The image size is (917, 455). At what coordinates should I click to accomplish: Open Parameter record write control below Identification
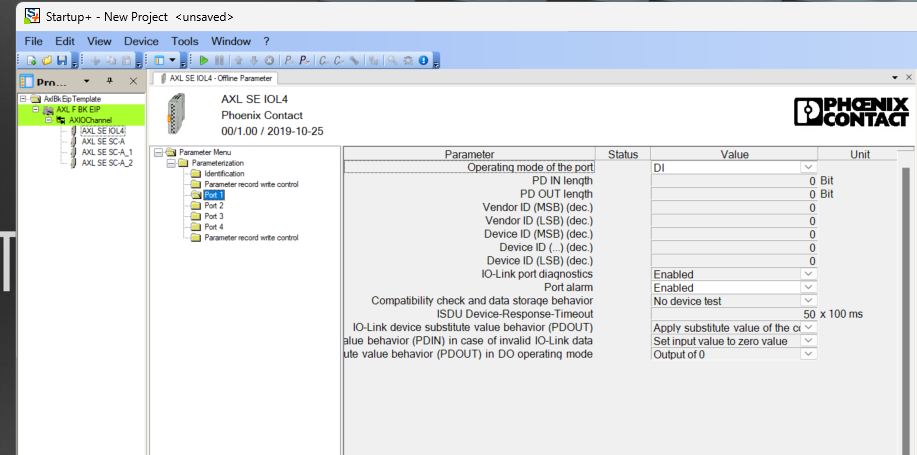point(251,184)
